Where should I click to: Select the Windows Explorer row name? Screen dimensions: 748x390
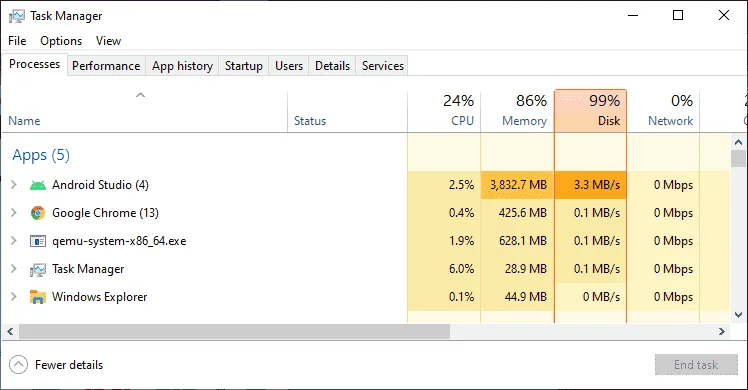point(100,297)
